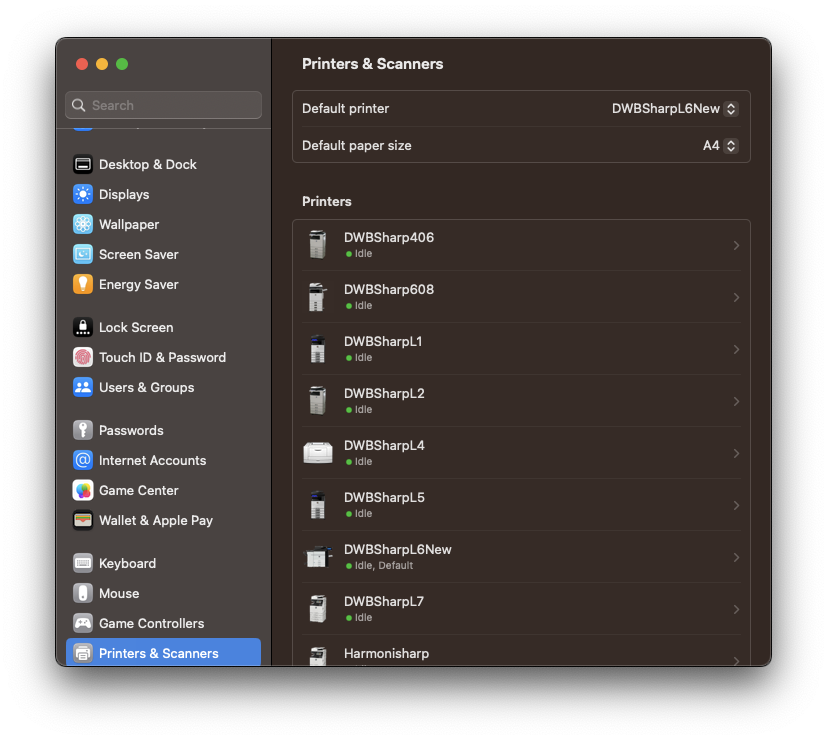This screenshot has width=827, height=740.
Task: Click the DWBSharpL4 printer thumbnail icon
Action: pyautogui.click(x=317, y=453)
